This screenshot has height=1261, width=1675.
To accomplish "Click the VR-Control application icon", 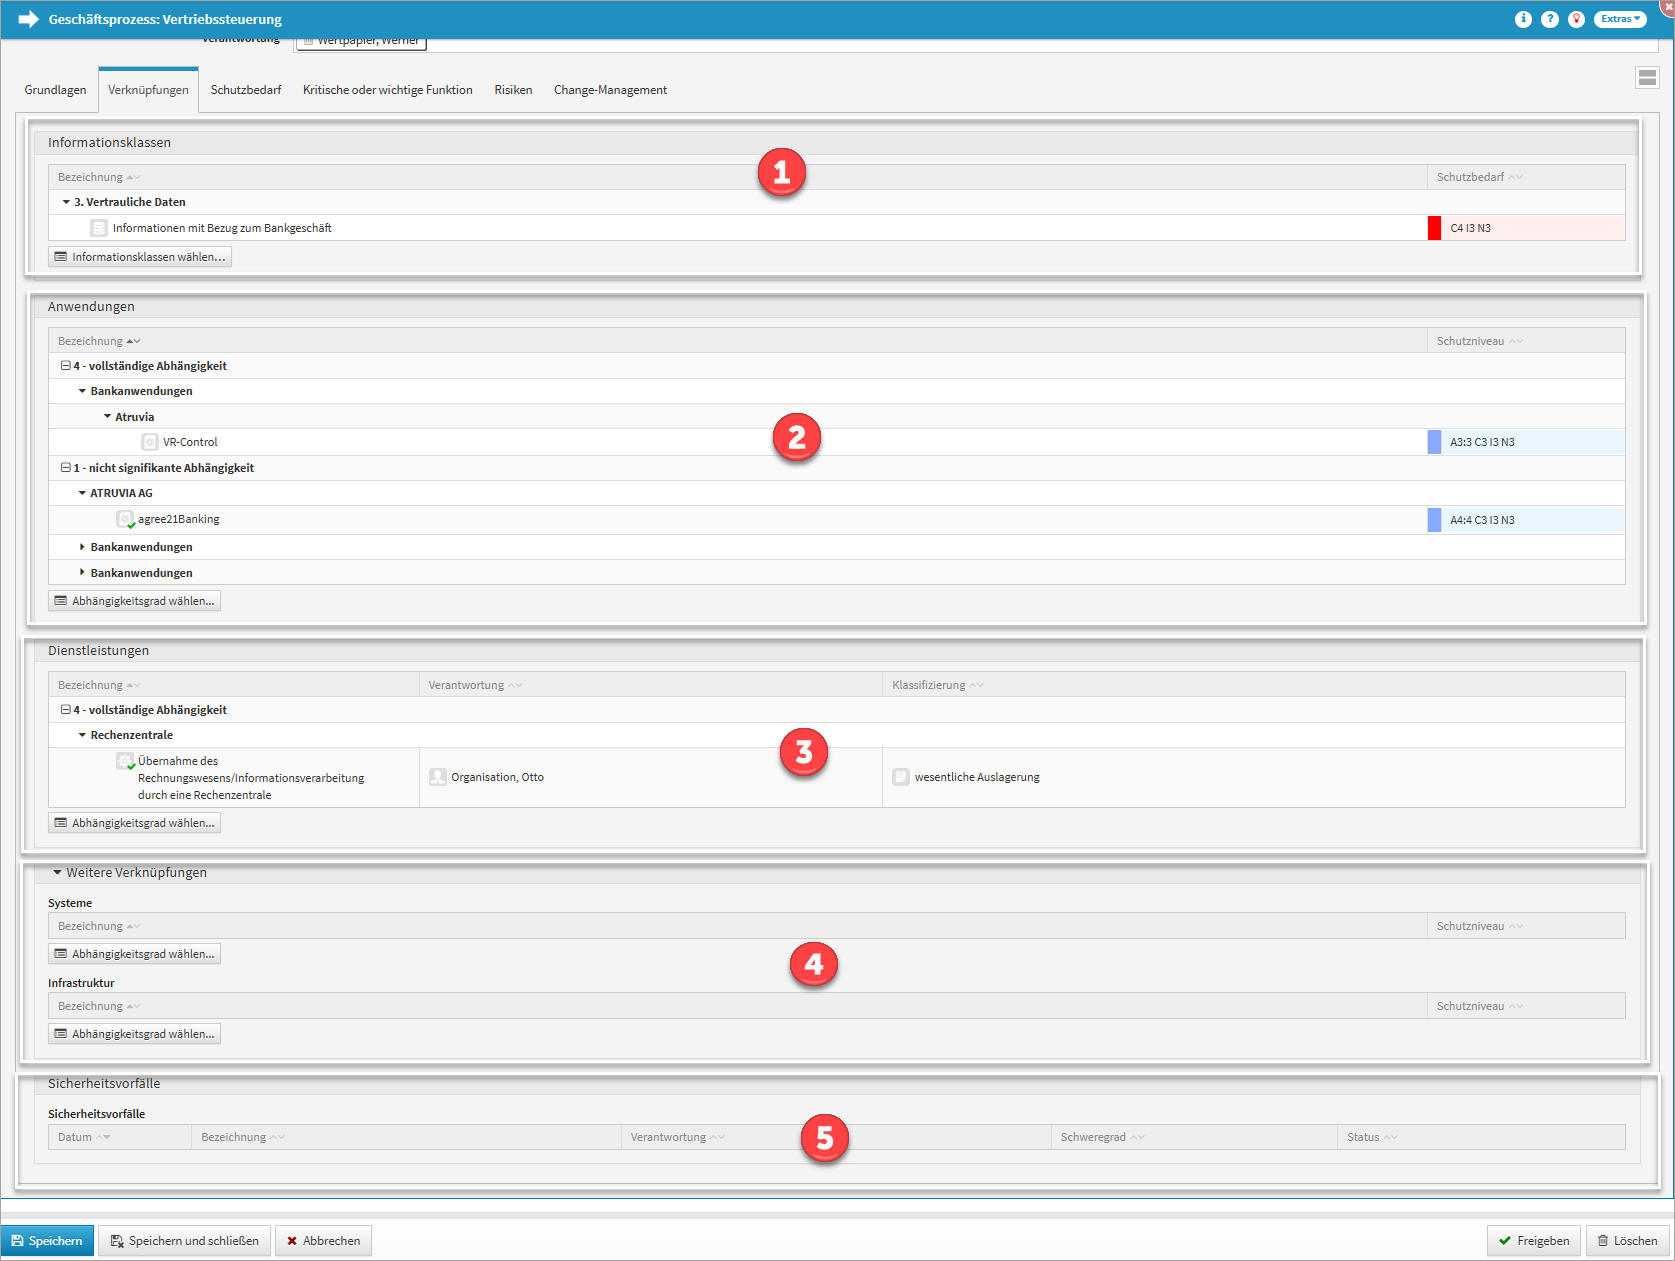I will point(150,442).
